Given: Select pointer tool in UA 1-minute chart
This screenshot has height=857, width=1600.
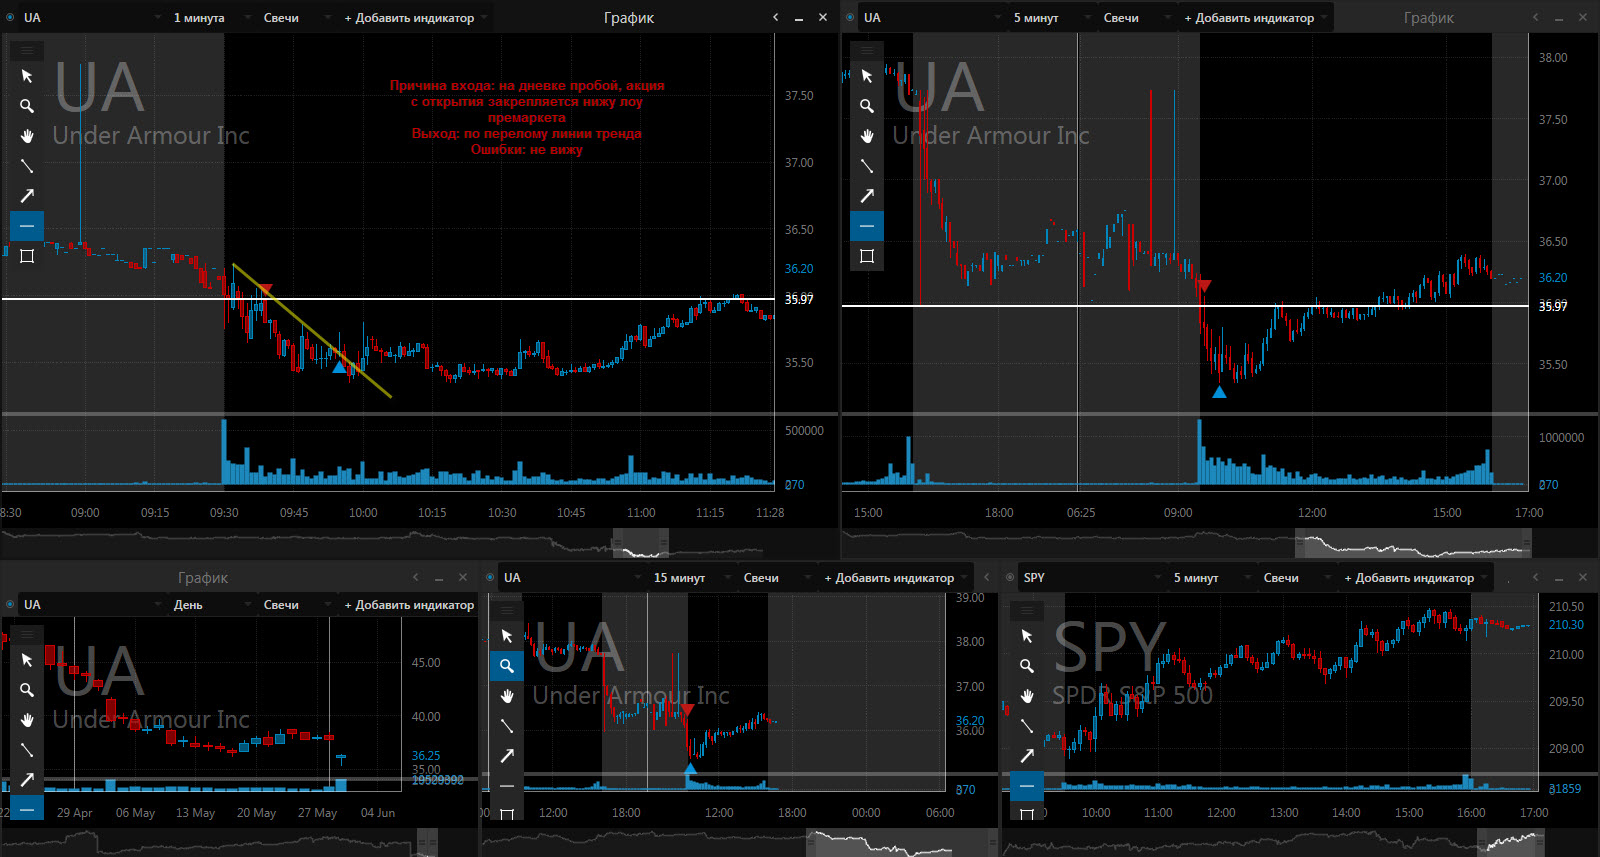Looking at the screenshot, I should tap(27, 76).
